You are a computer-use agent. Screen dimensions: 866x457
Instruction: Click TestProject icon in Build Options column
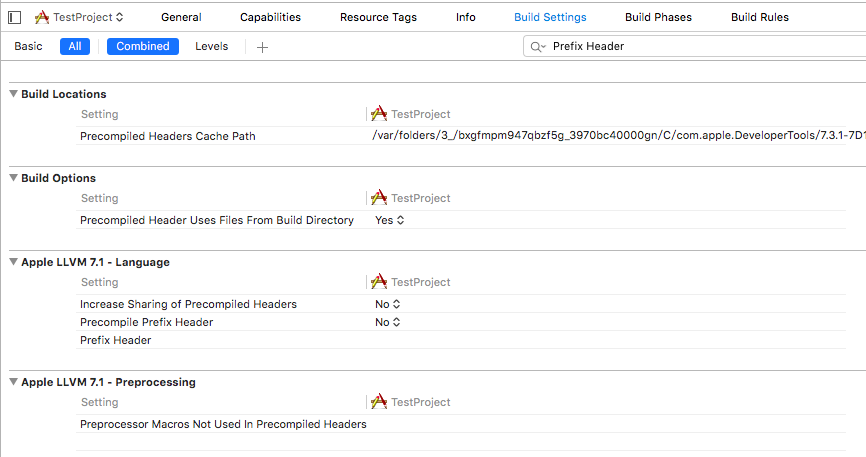[x=379, y=198]
